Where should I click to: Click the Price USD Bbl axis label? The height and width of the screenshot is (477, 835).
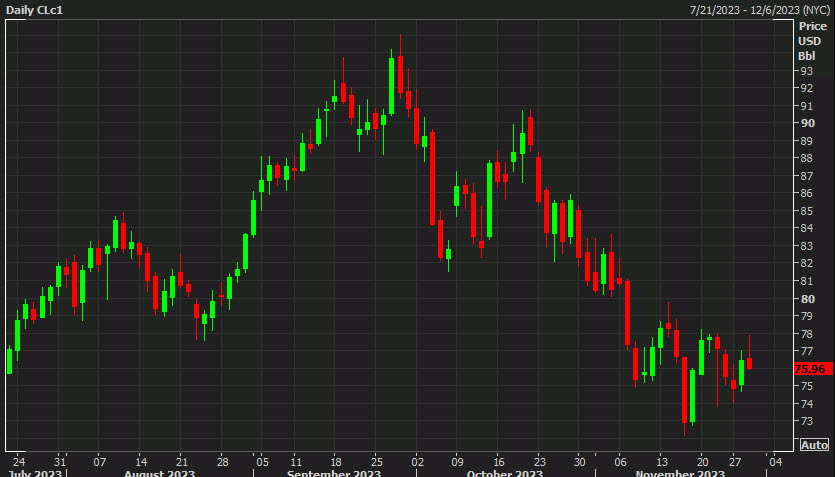(808, 40)
